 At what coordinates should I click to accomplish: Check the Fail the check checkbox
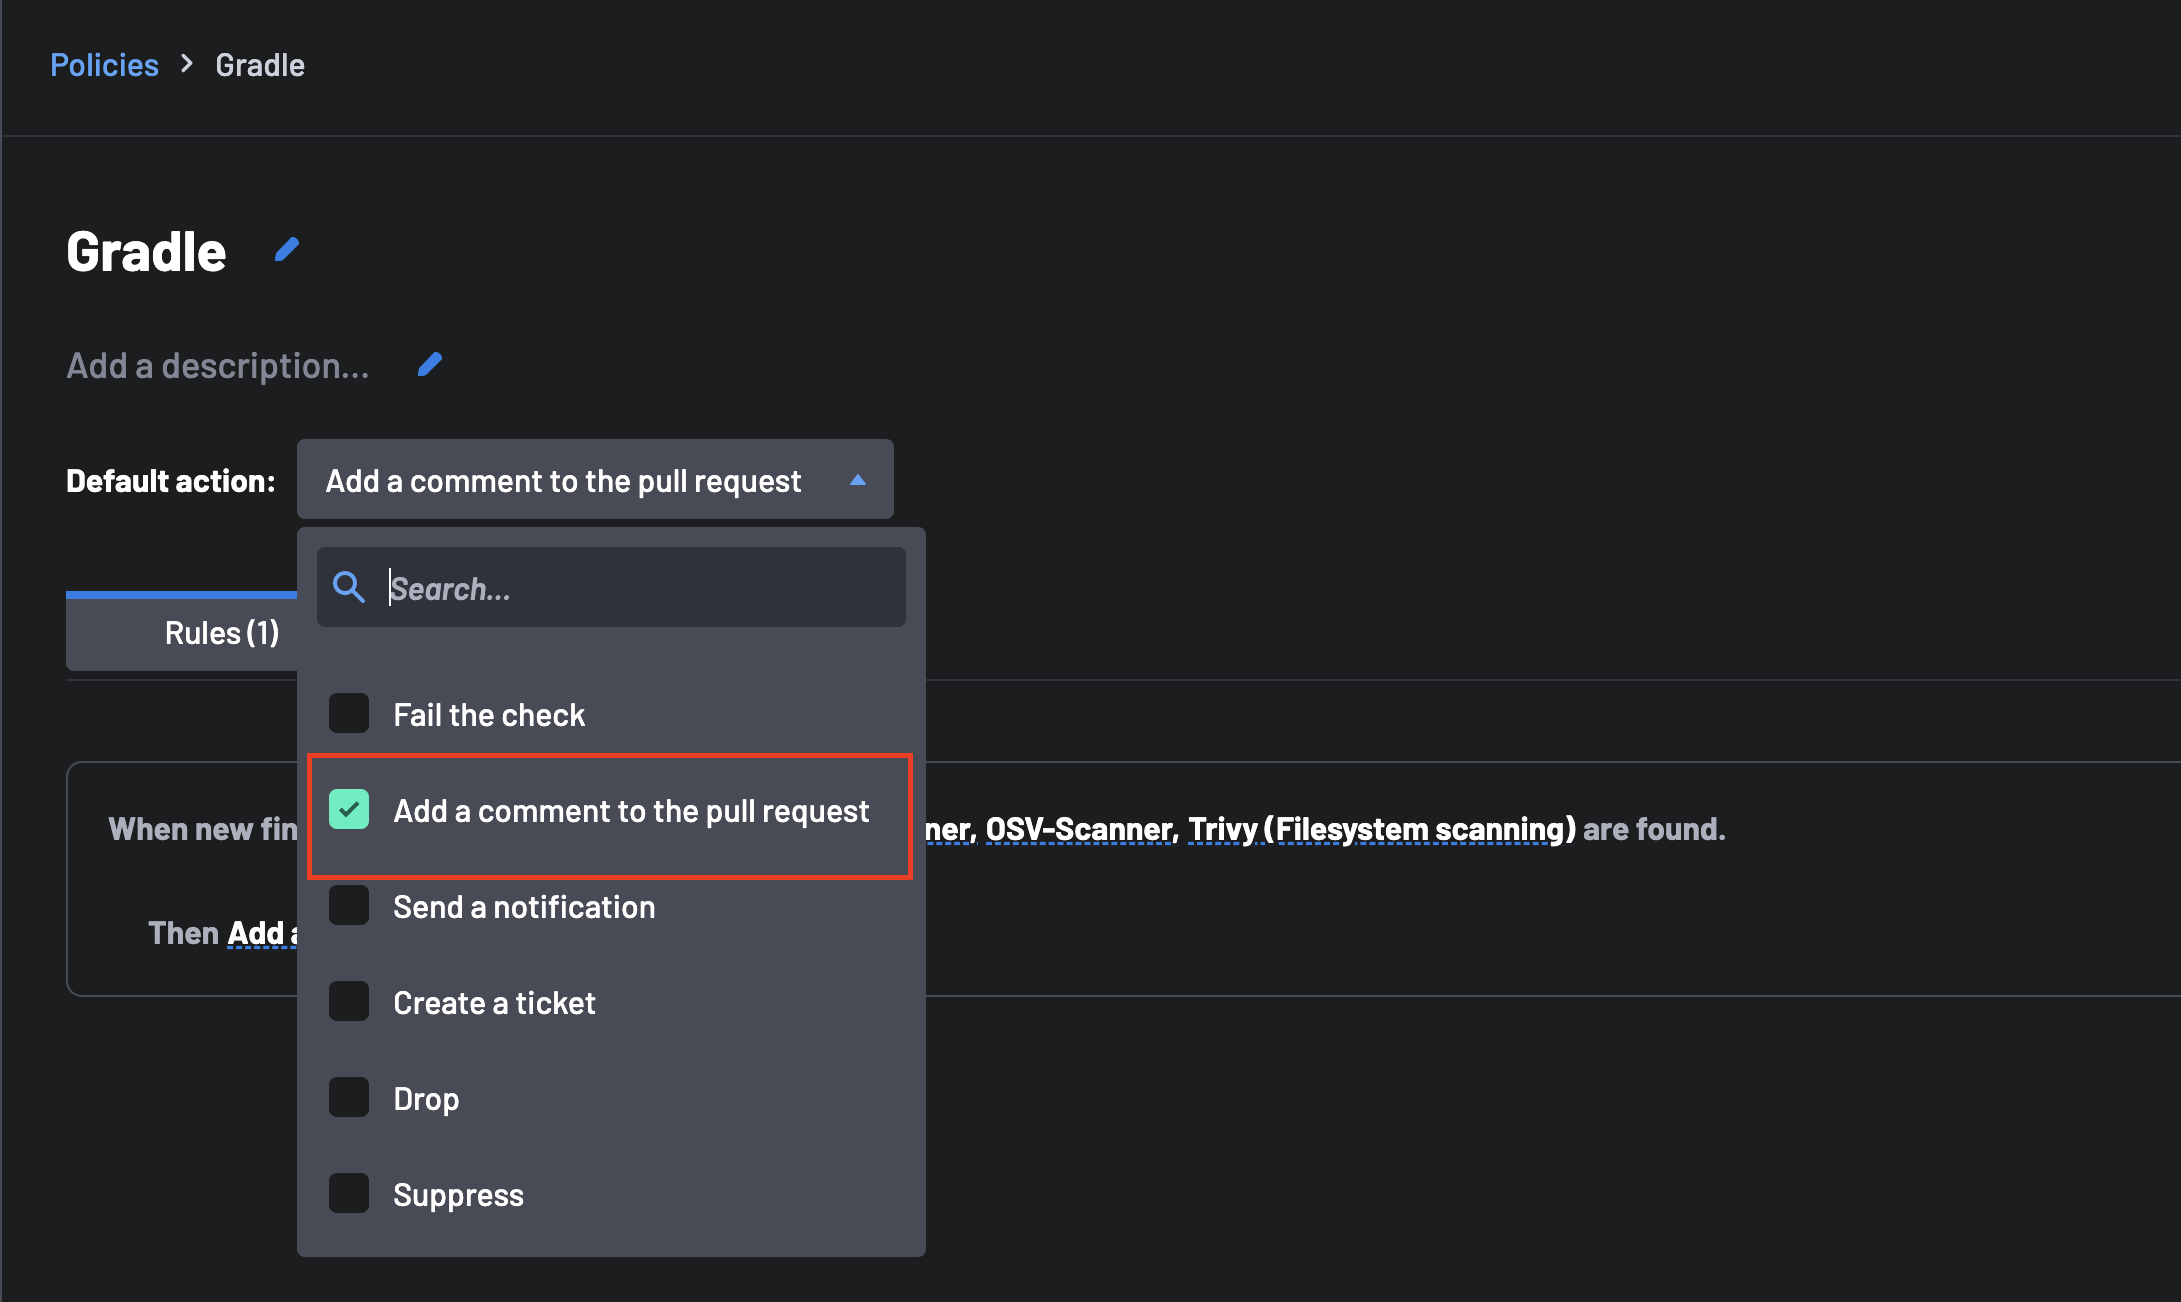coord(349,714)
